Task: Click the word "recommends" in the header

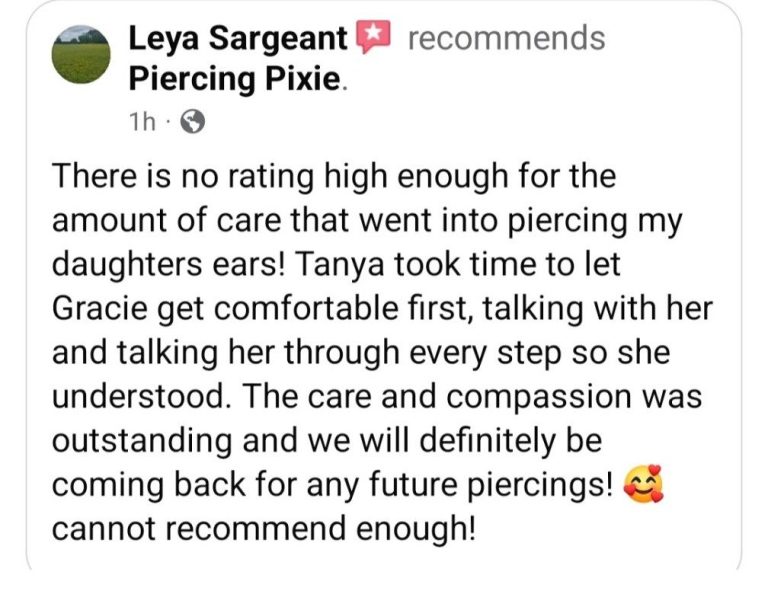Action: tap(506, 38)
